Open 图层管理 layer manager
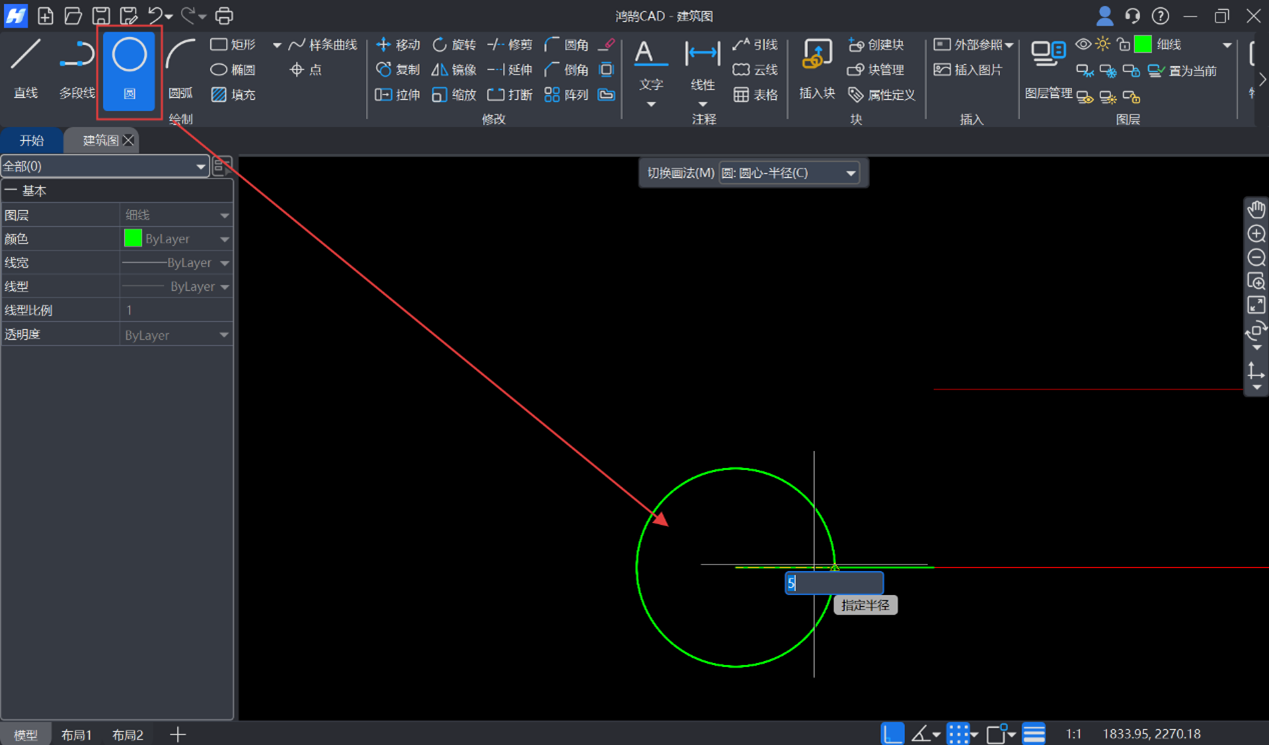 click(x=1048, y=68)
